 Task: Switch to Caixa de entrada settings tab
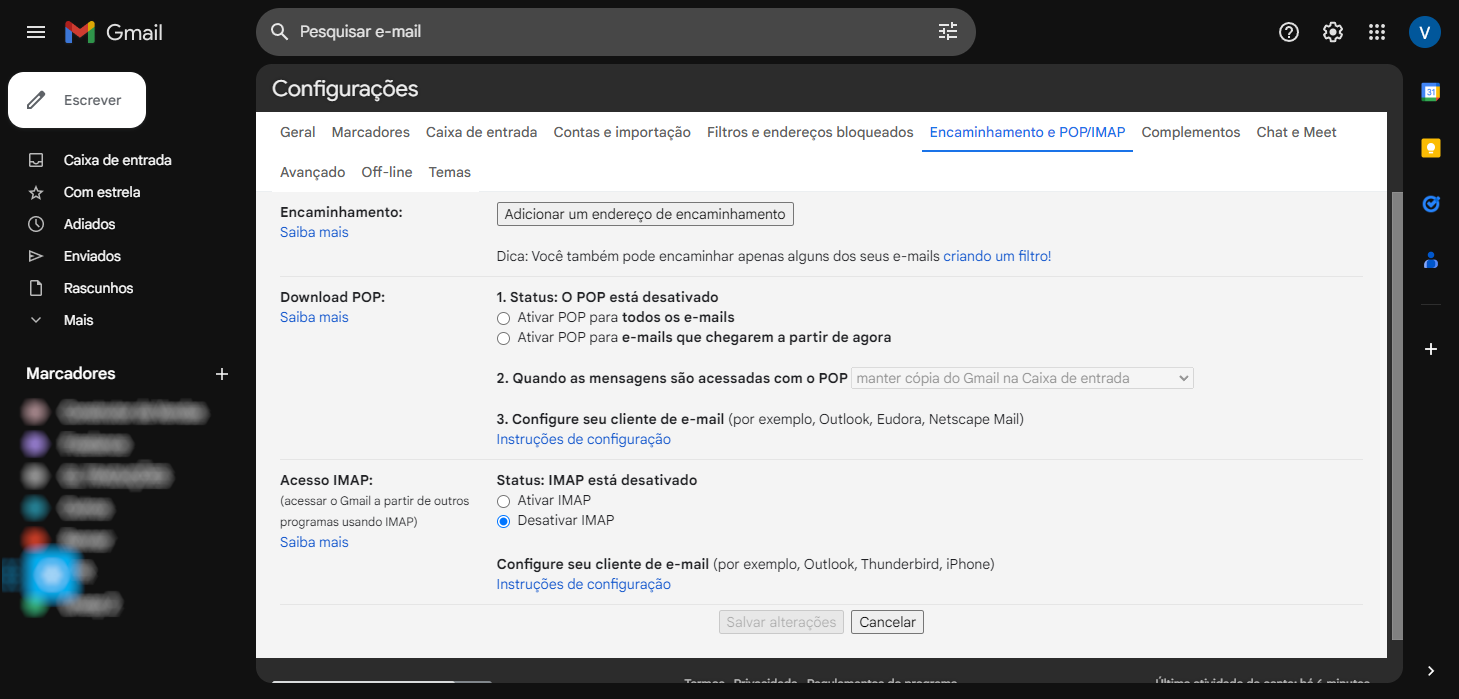coord(482,132)
